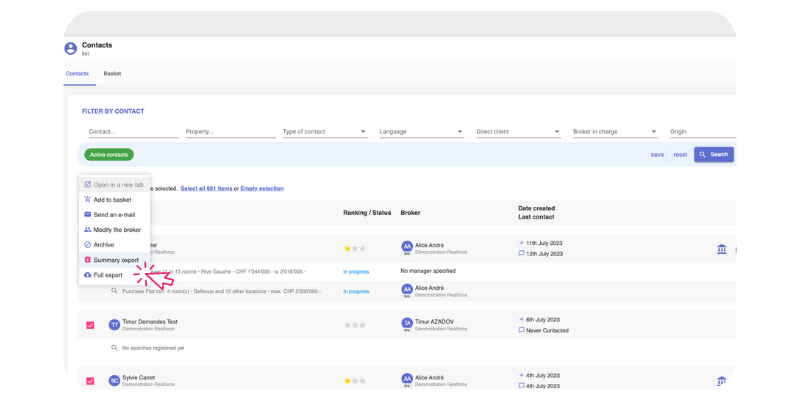
Task: Click the bank icon in 11th July 2023 row
Action: tap(721, 249)
